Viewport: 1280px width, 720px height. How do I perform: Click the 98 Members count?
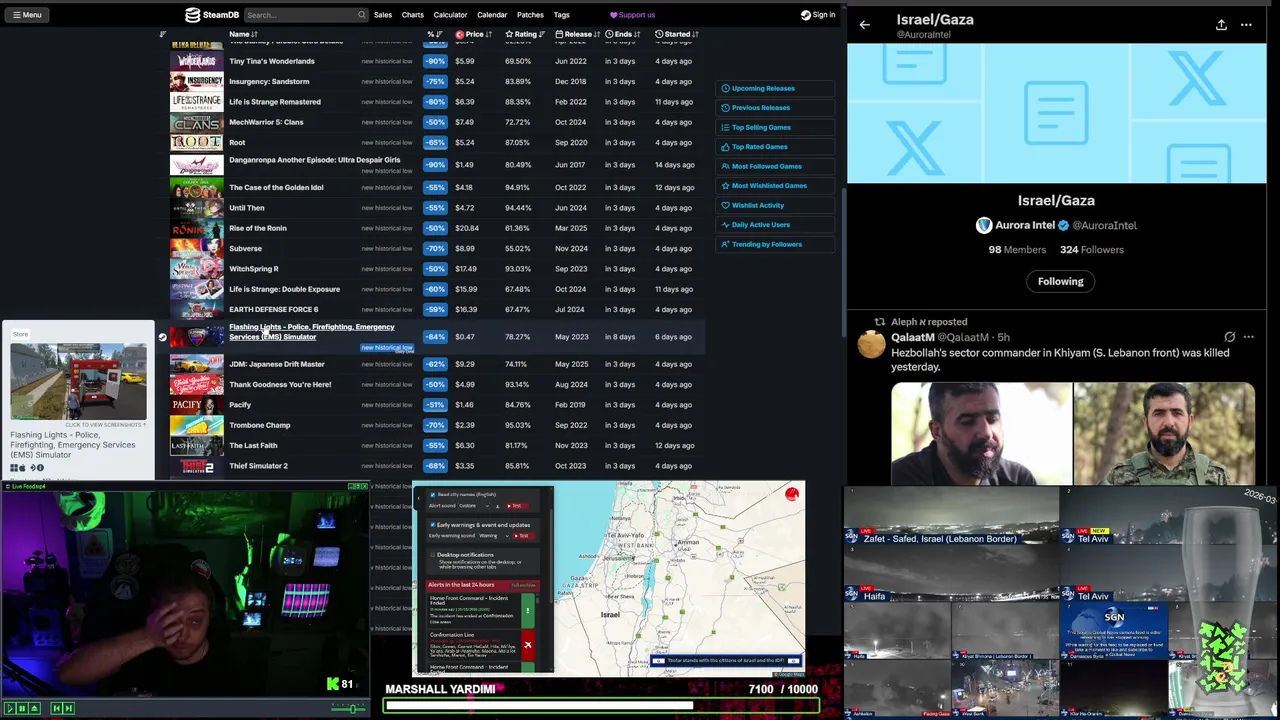pos(1017,250)
